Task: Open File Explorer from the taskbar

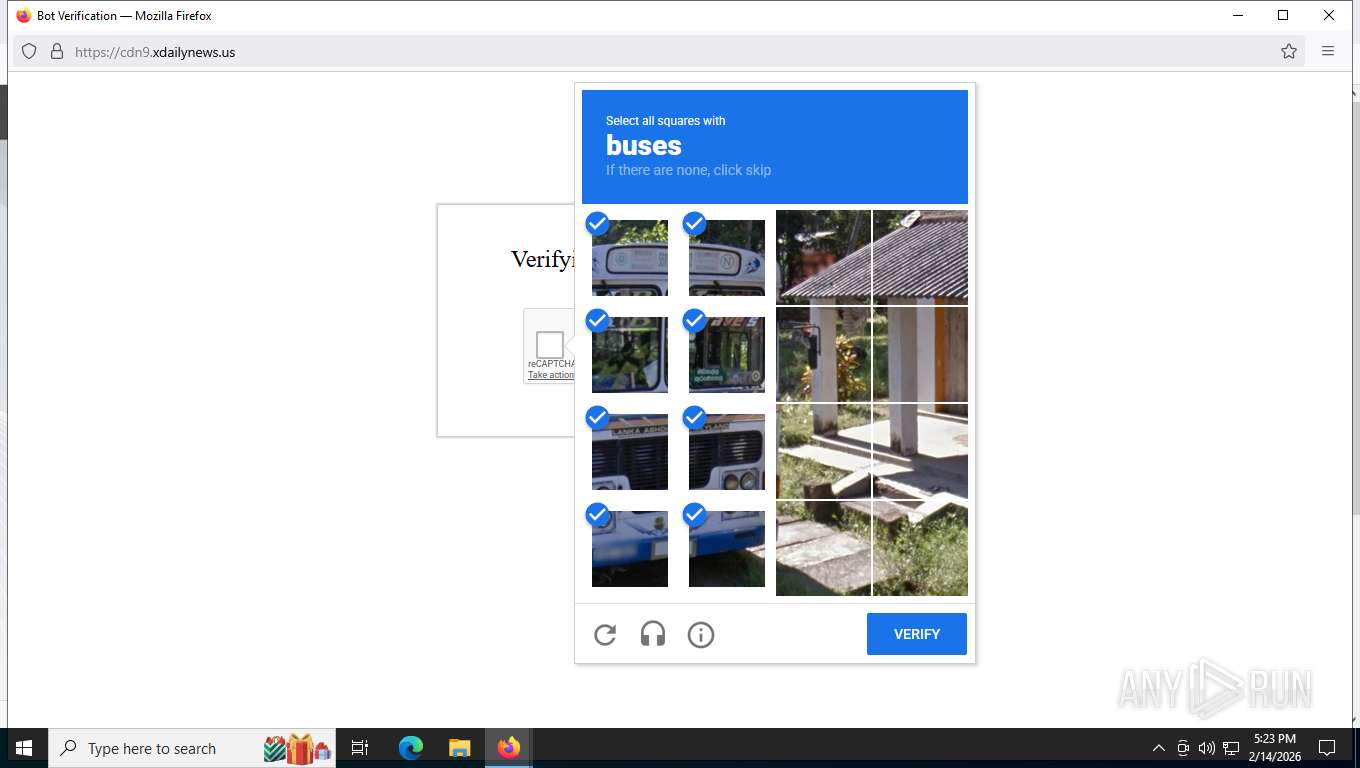Action: 459,748
